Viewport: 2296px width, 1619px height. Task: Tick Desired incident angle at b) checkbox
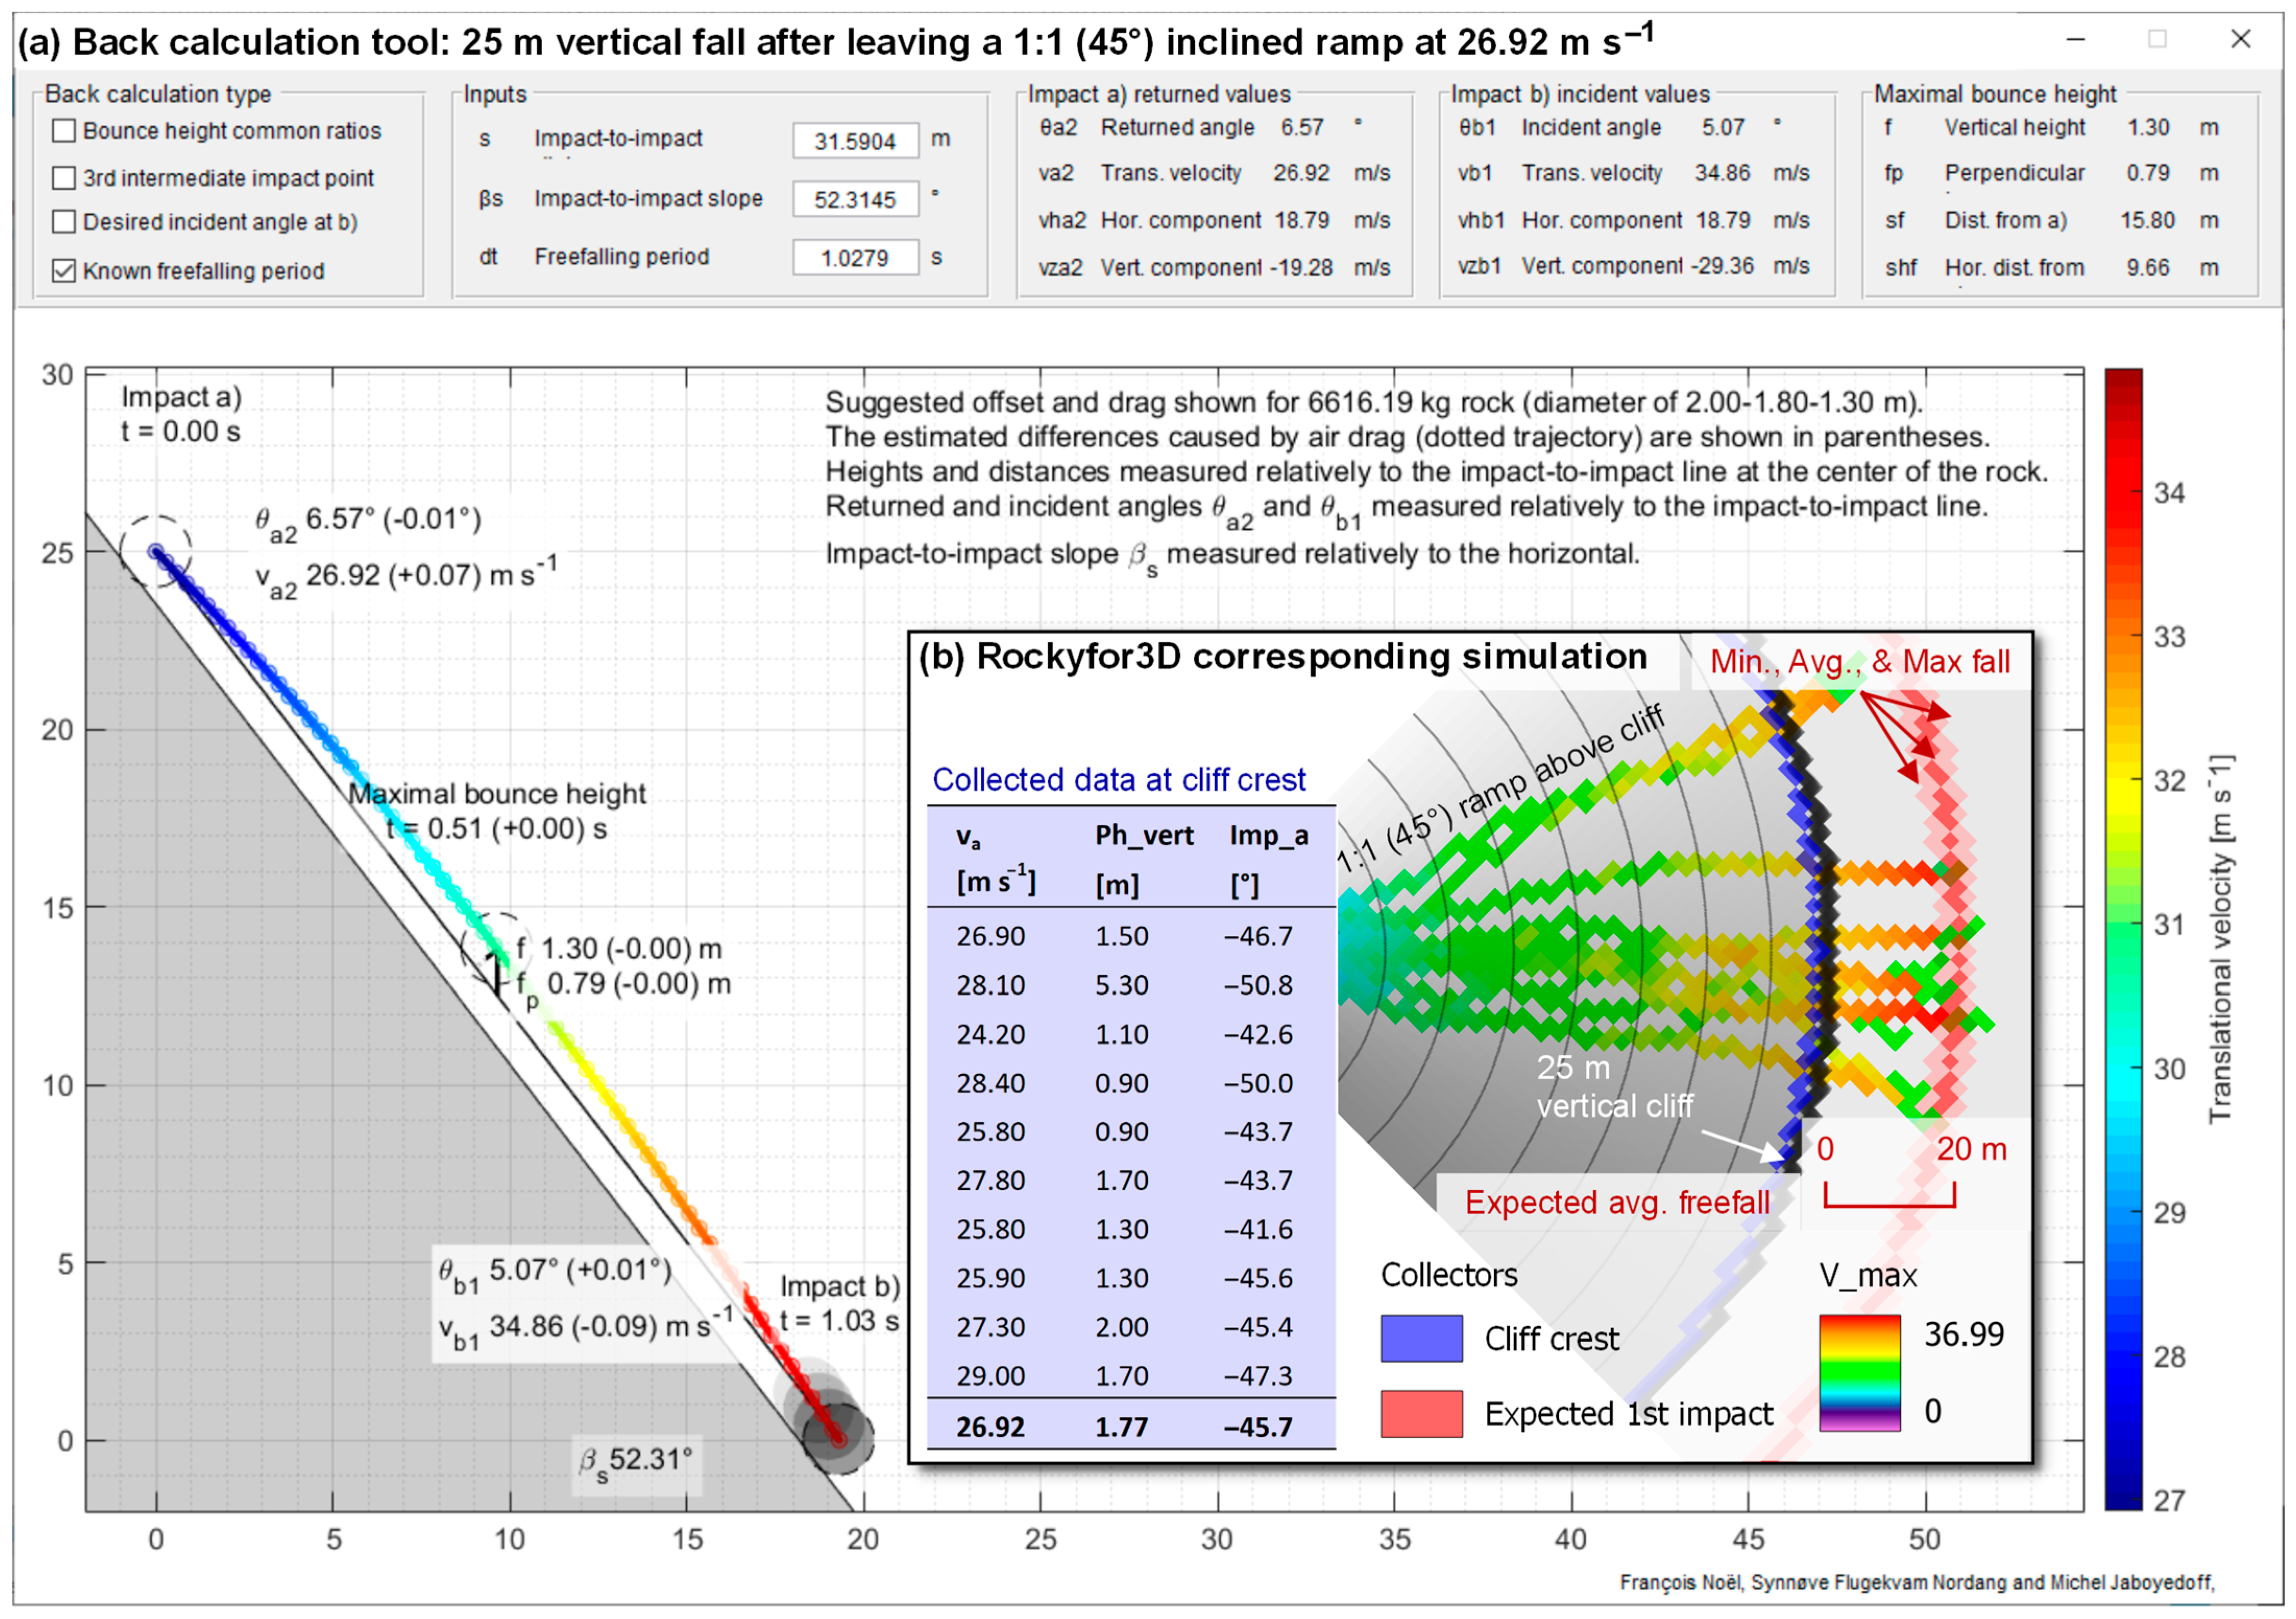click(x=64, y=222)
